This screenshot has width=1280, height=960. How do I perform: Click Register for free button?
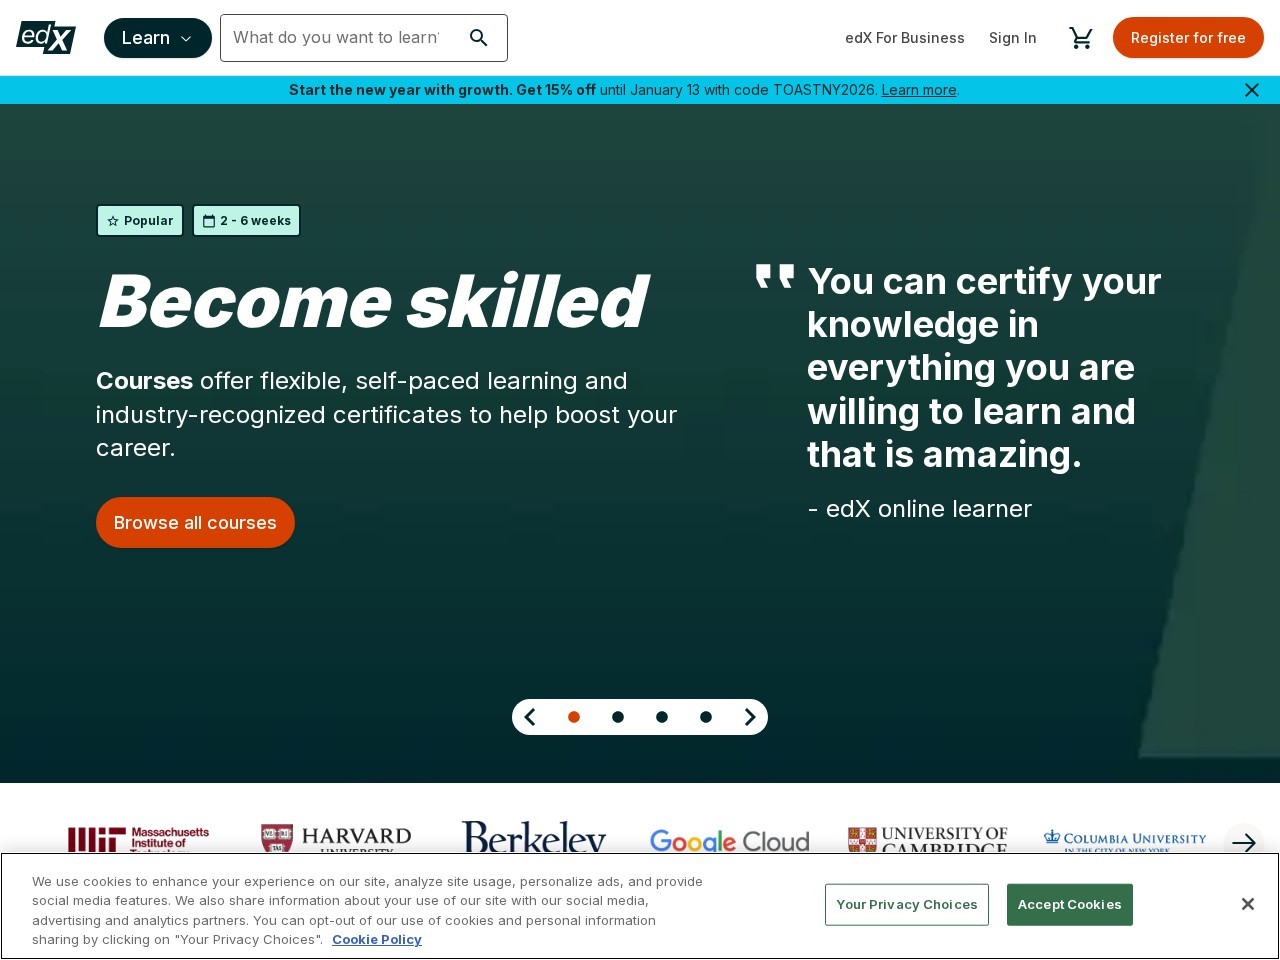click(x=1187, y=38)
